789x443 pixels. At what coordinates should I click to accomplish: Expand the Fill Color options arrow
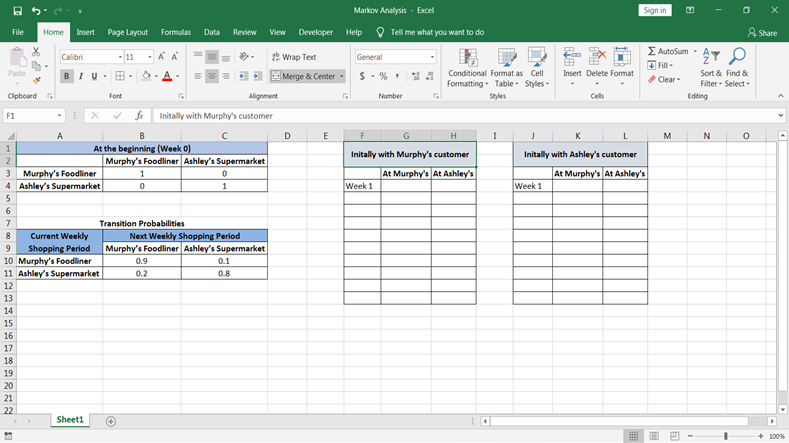point(156,77)
